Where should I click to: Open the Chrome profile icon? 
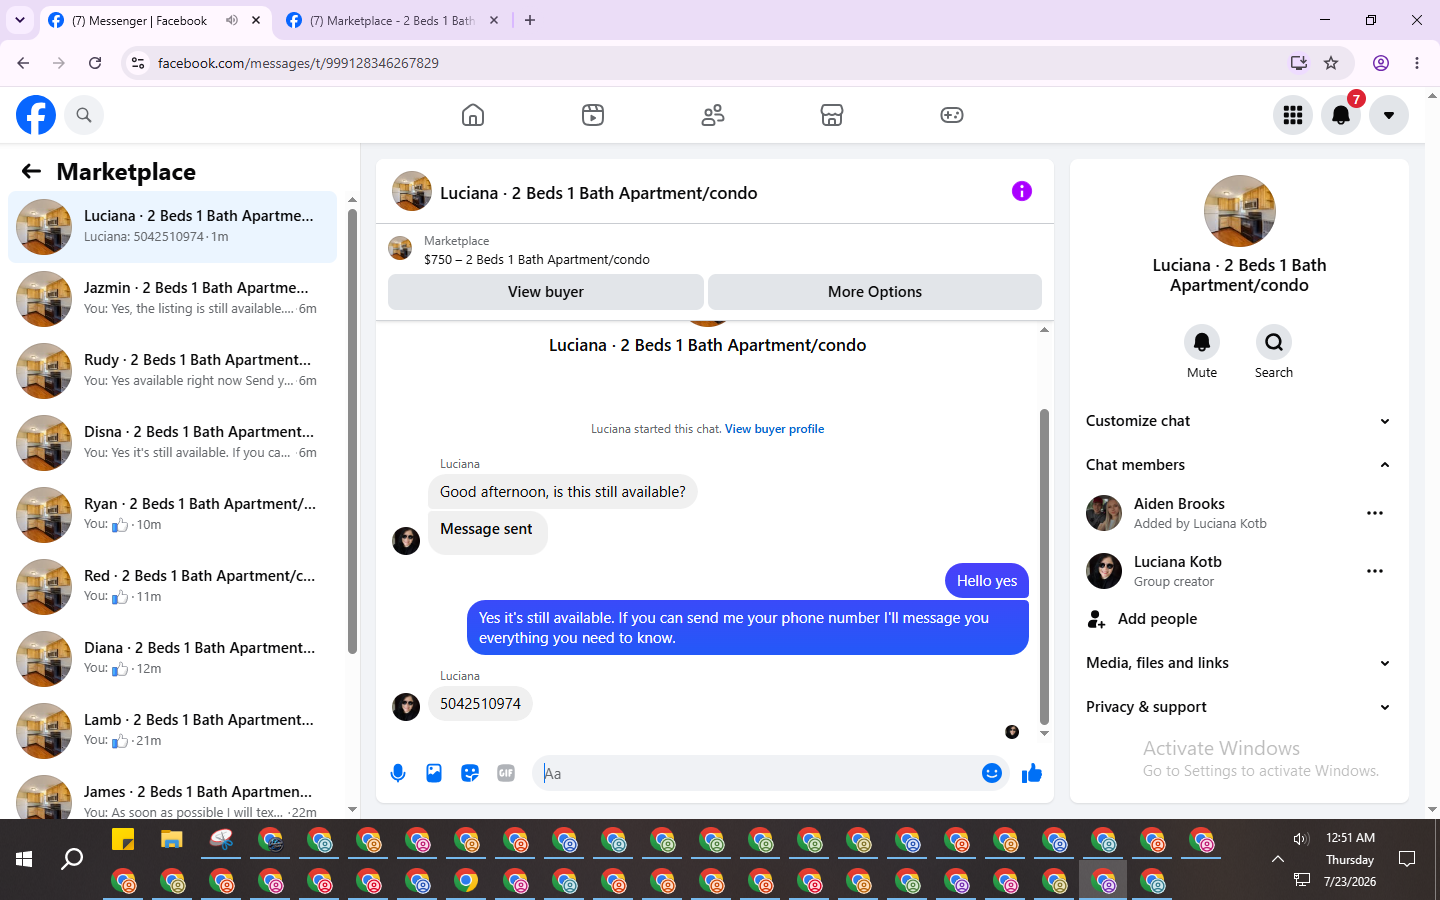coord(1381,63)
